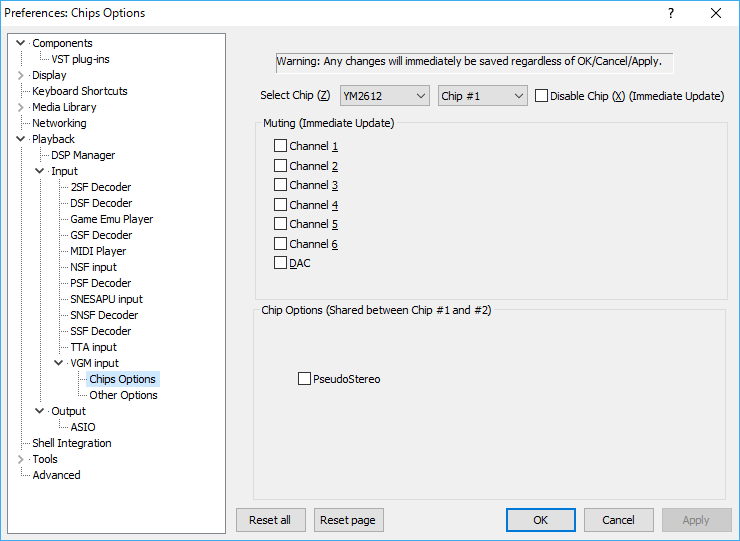740x541 pixels.
Task: Select Game Emu Player in tree
Action: (111, 219)
